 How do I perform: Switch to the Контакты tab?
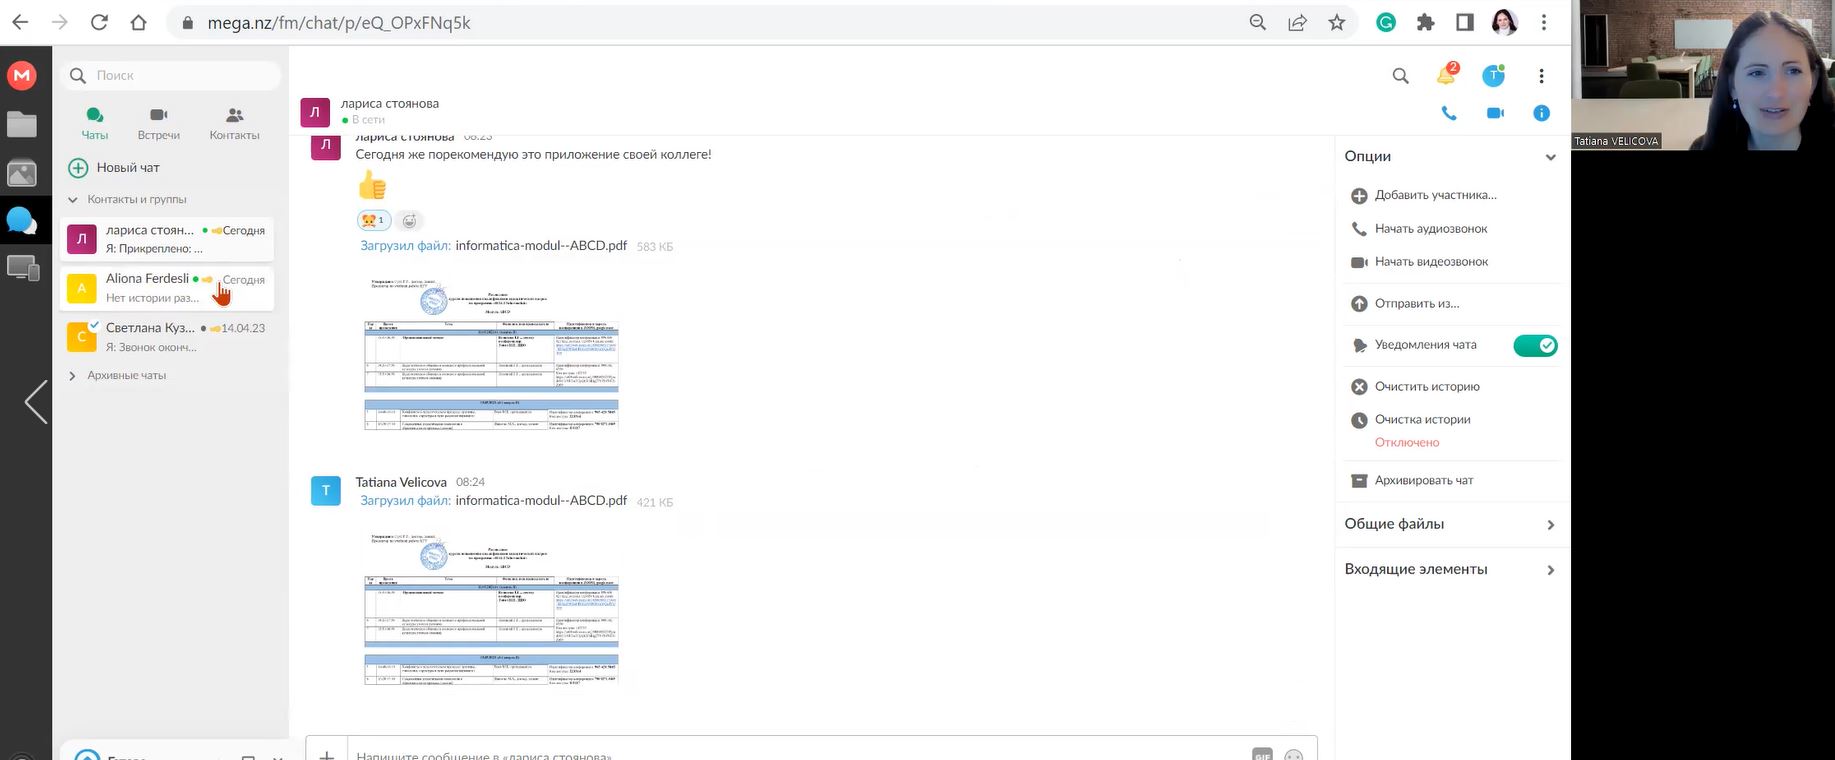click(x=234, y=123)
